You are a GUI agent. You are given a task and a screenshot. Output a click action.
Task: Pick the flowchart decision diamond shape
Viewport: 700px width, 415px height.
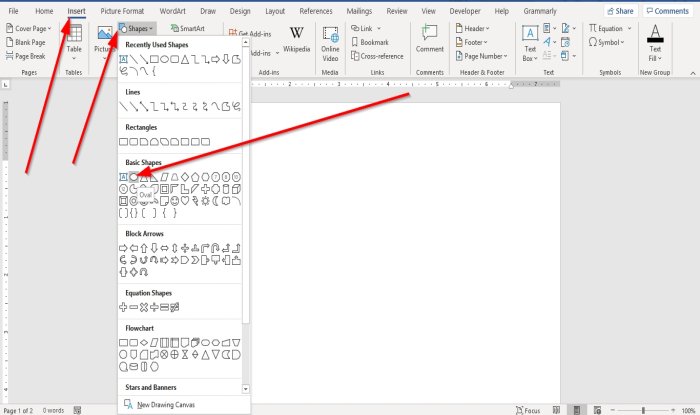click(x=144, y=343)
